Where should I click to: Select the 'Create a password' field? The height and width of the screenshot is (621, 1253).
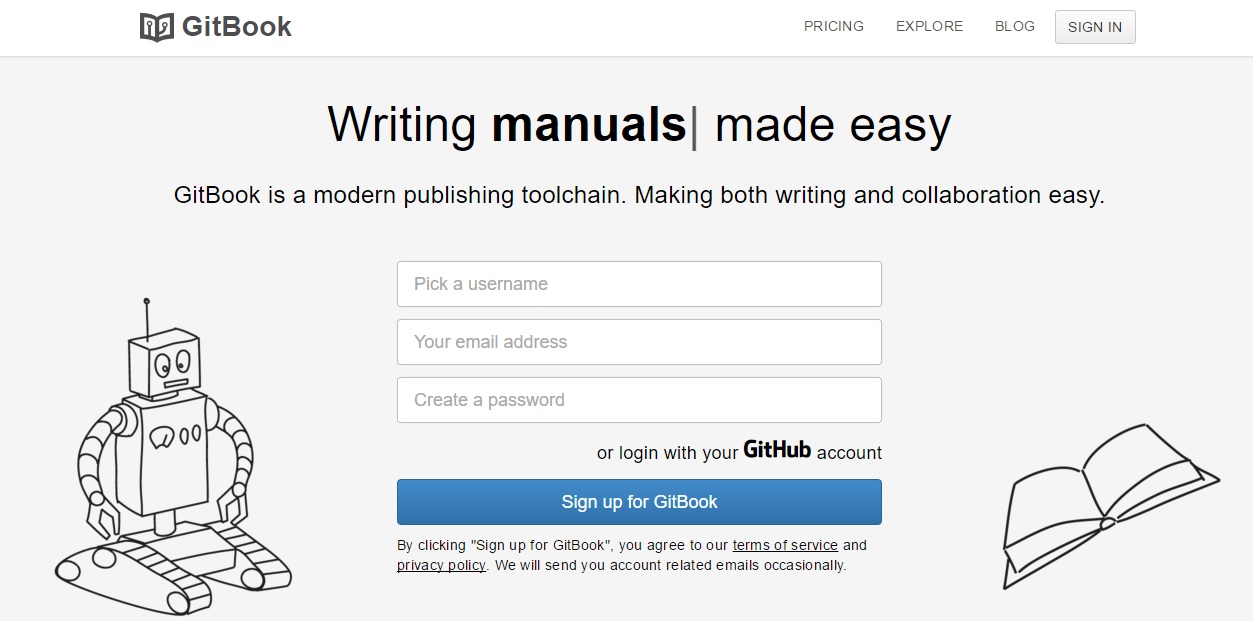639,400
